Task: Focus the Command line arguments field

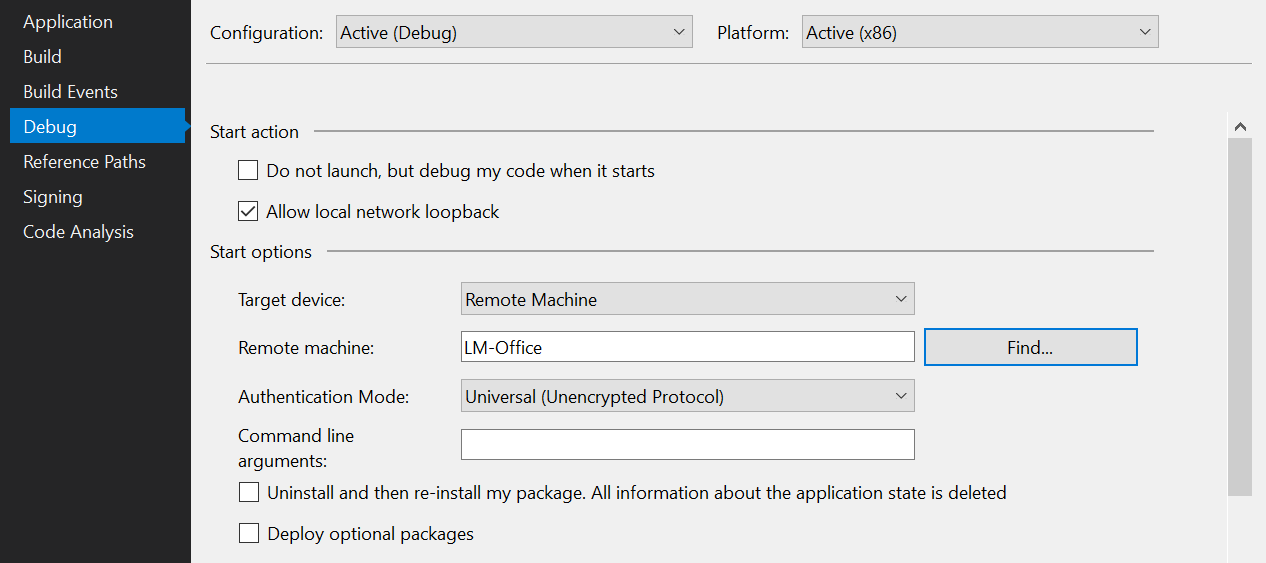Action: 687,445
